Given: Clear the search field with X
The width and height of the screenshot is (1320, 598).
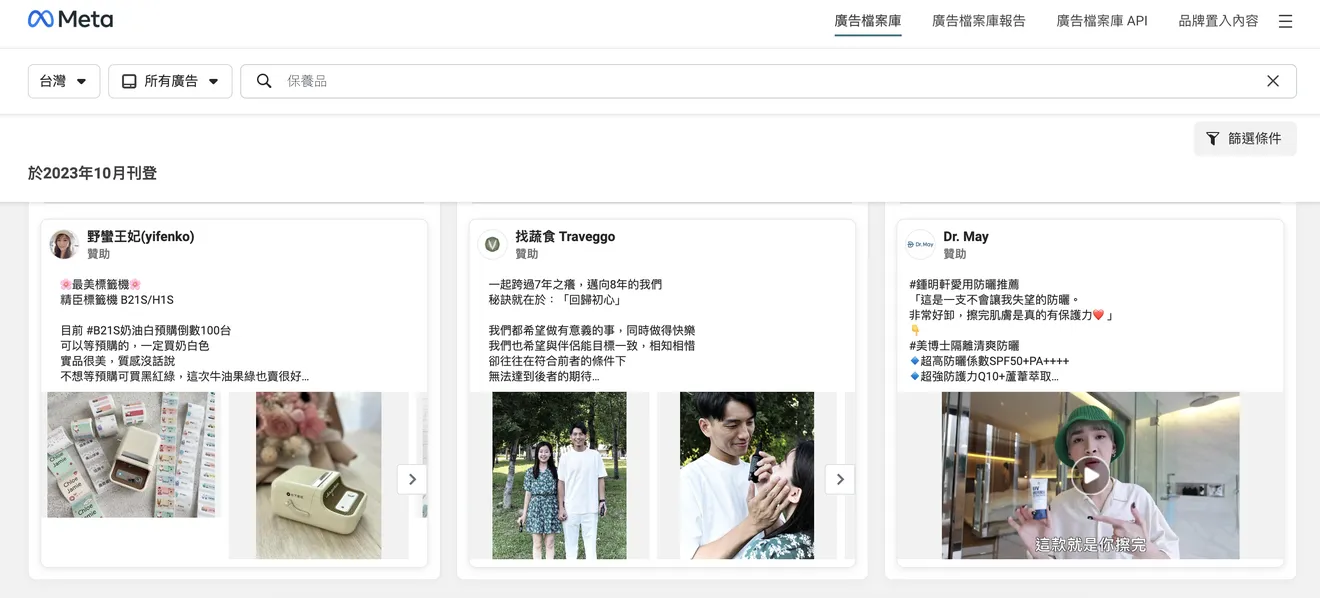Looking at the screenshot, I should coord(1273,81).
